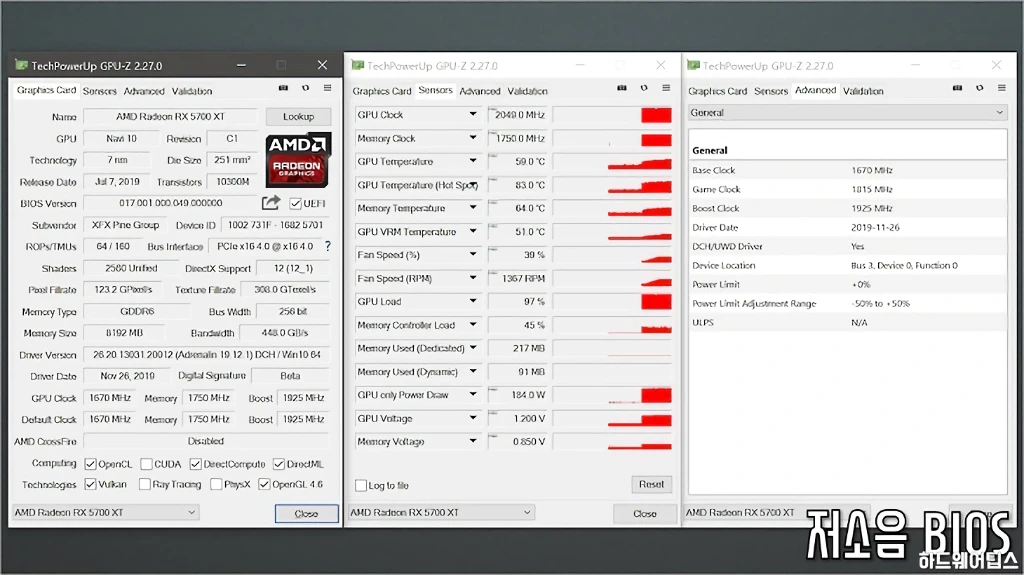Click Power Limit Adjustment Range row
This screenshot has width=1024, height=575.
(x=847, y=303)
